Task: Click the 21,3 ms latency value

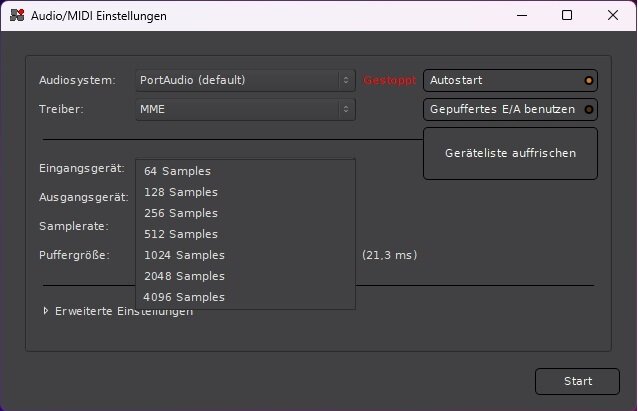Action: tap(389, 255)
